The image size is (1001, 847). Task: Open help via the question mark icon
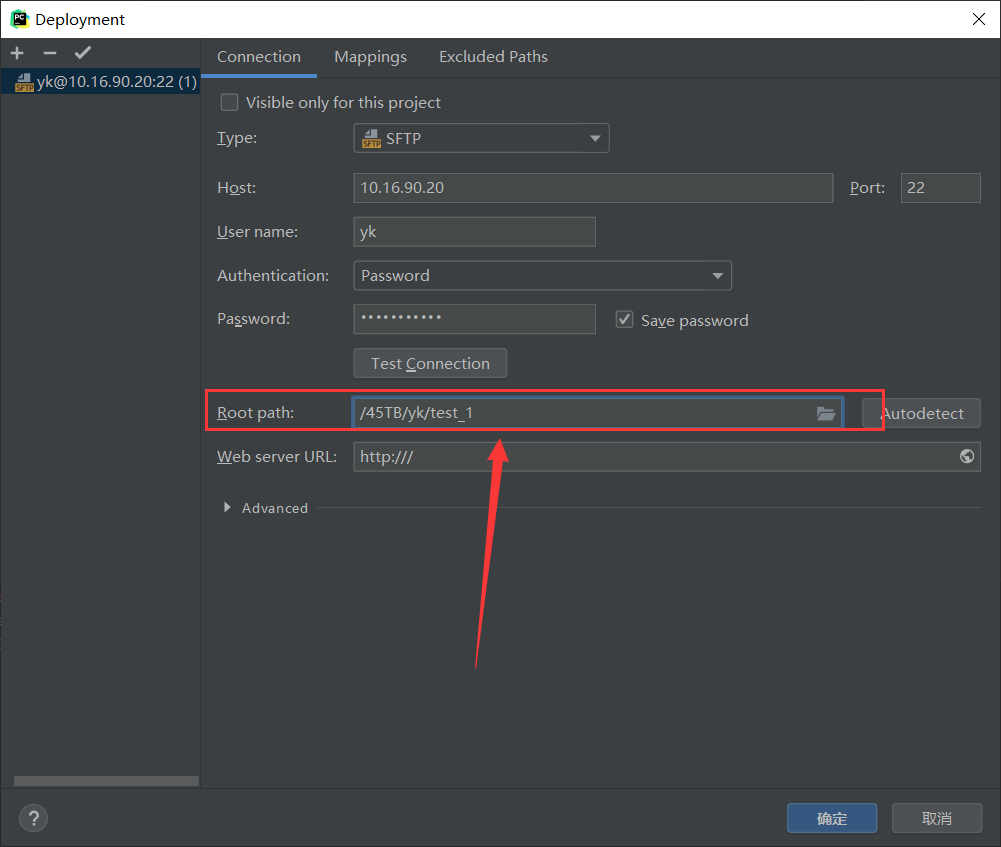coord(33,818)
